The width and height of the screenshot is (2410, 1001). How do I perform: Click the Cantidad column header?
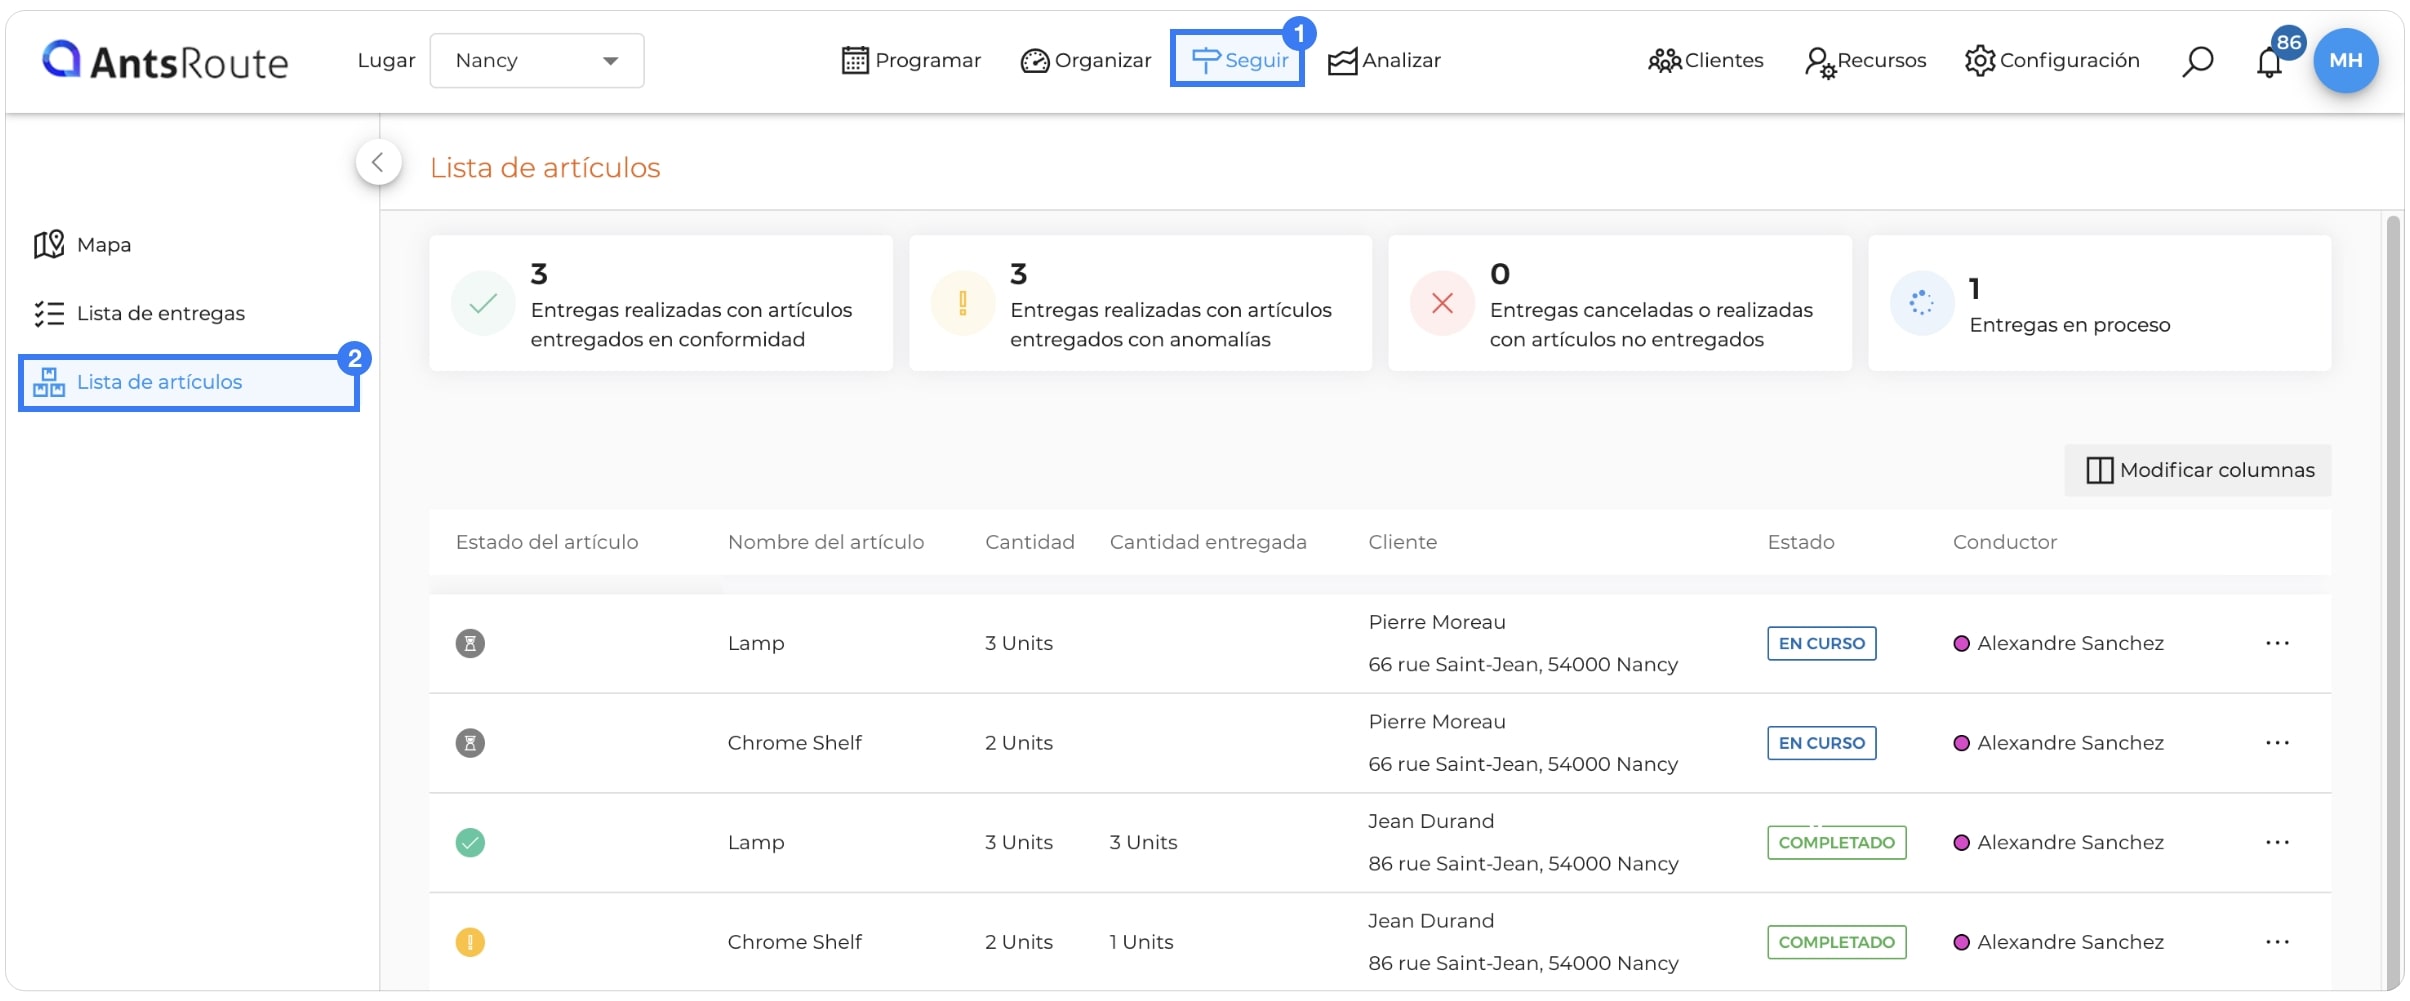pyautogui.click(x=1030, y=542)
